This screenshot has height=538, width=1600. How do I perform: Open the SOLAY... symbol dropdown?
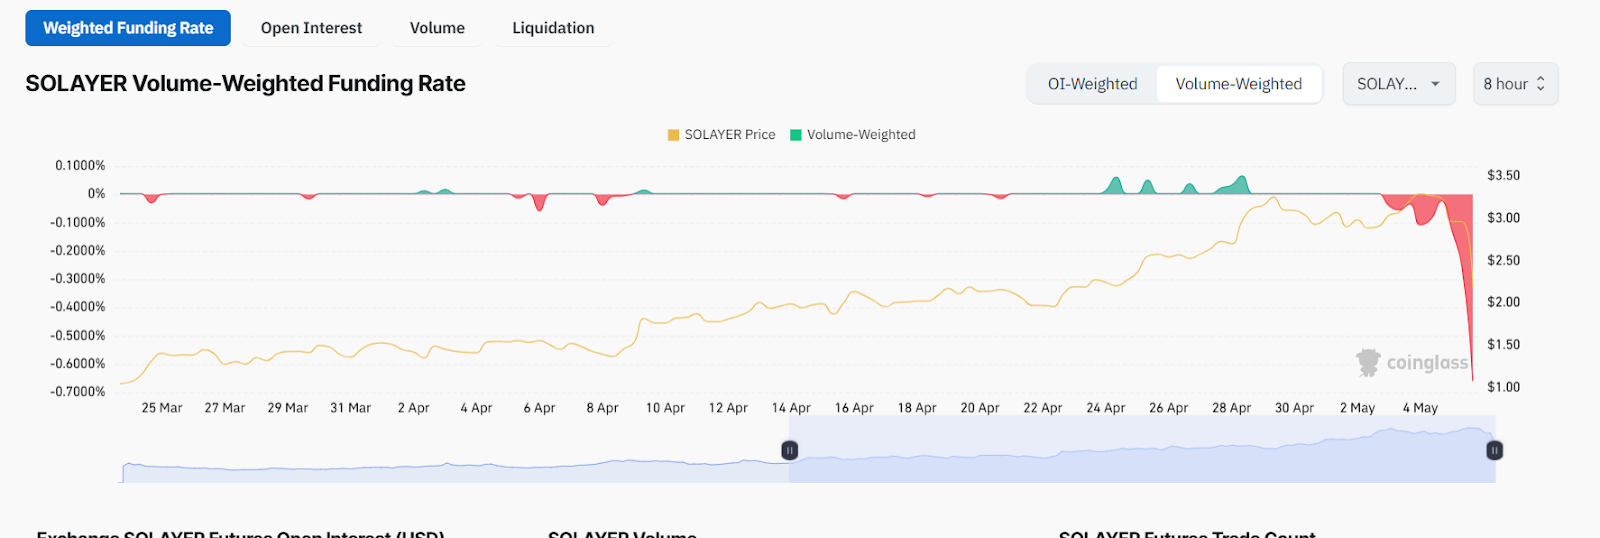(1398, 84)
